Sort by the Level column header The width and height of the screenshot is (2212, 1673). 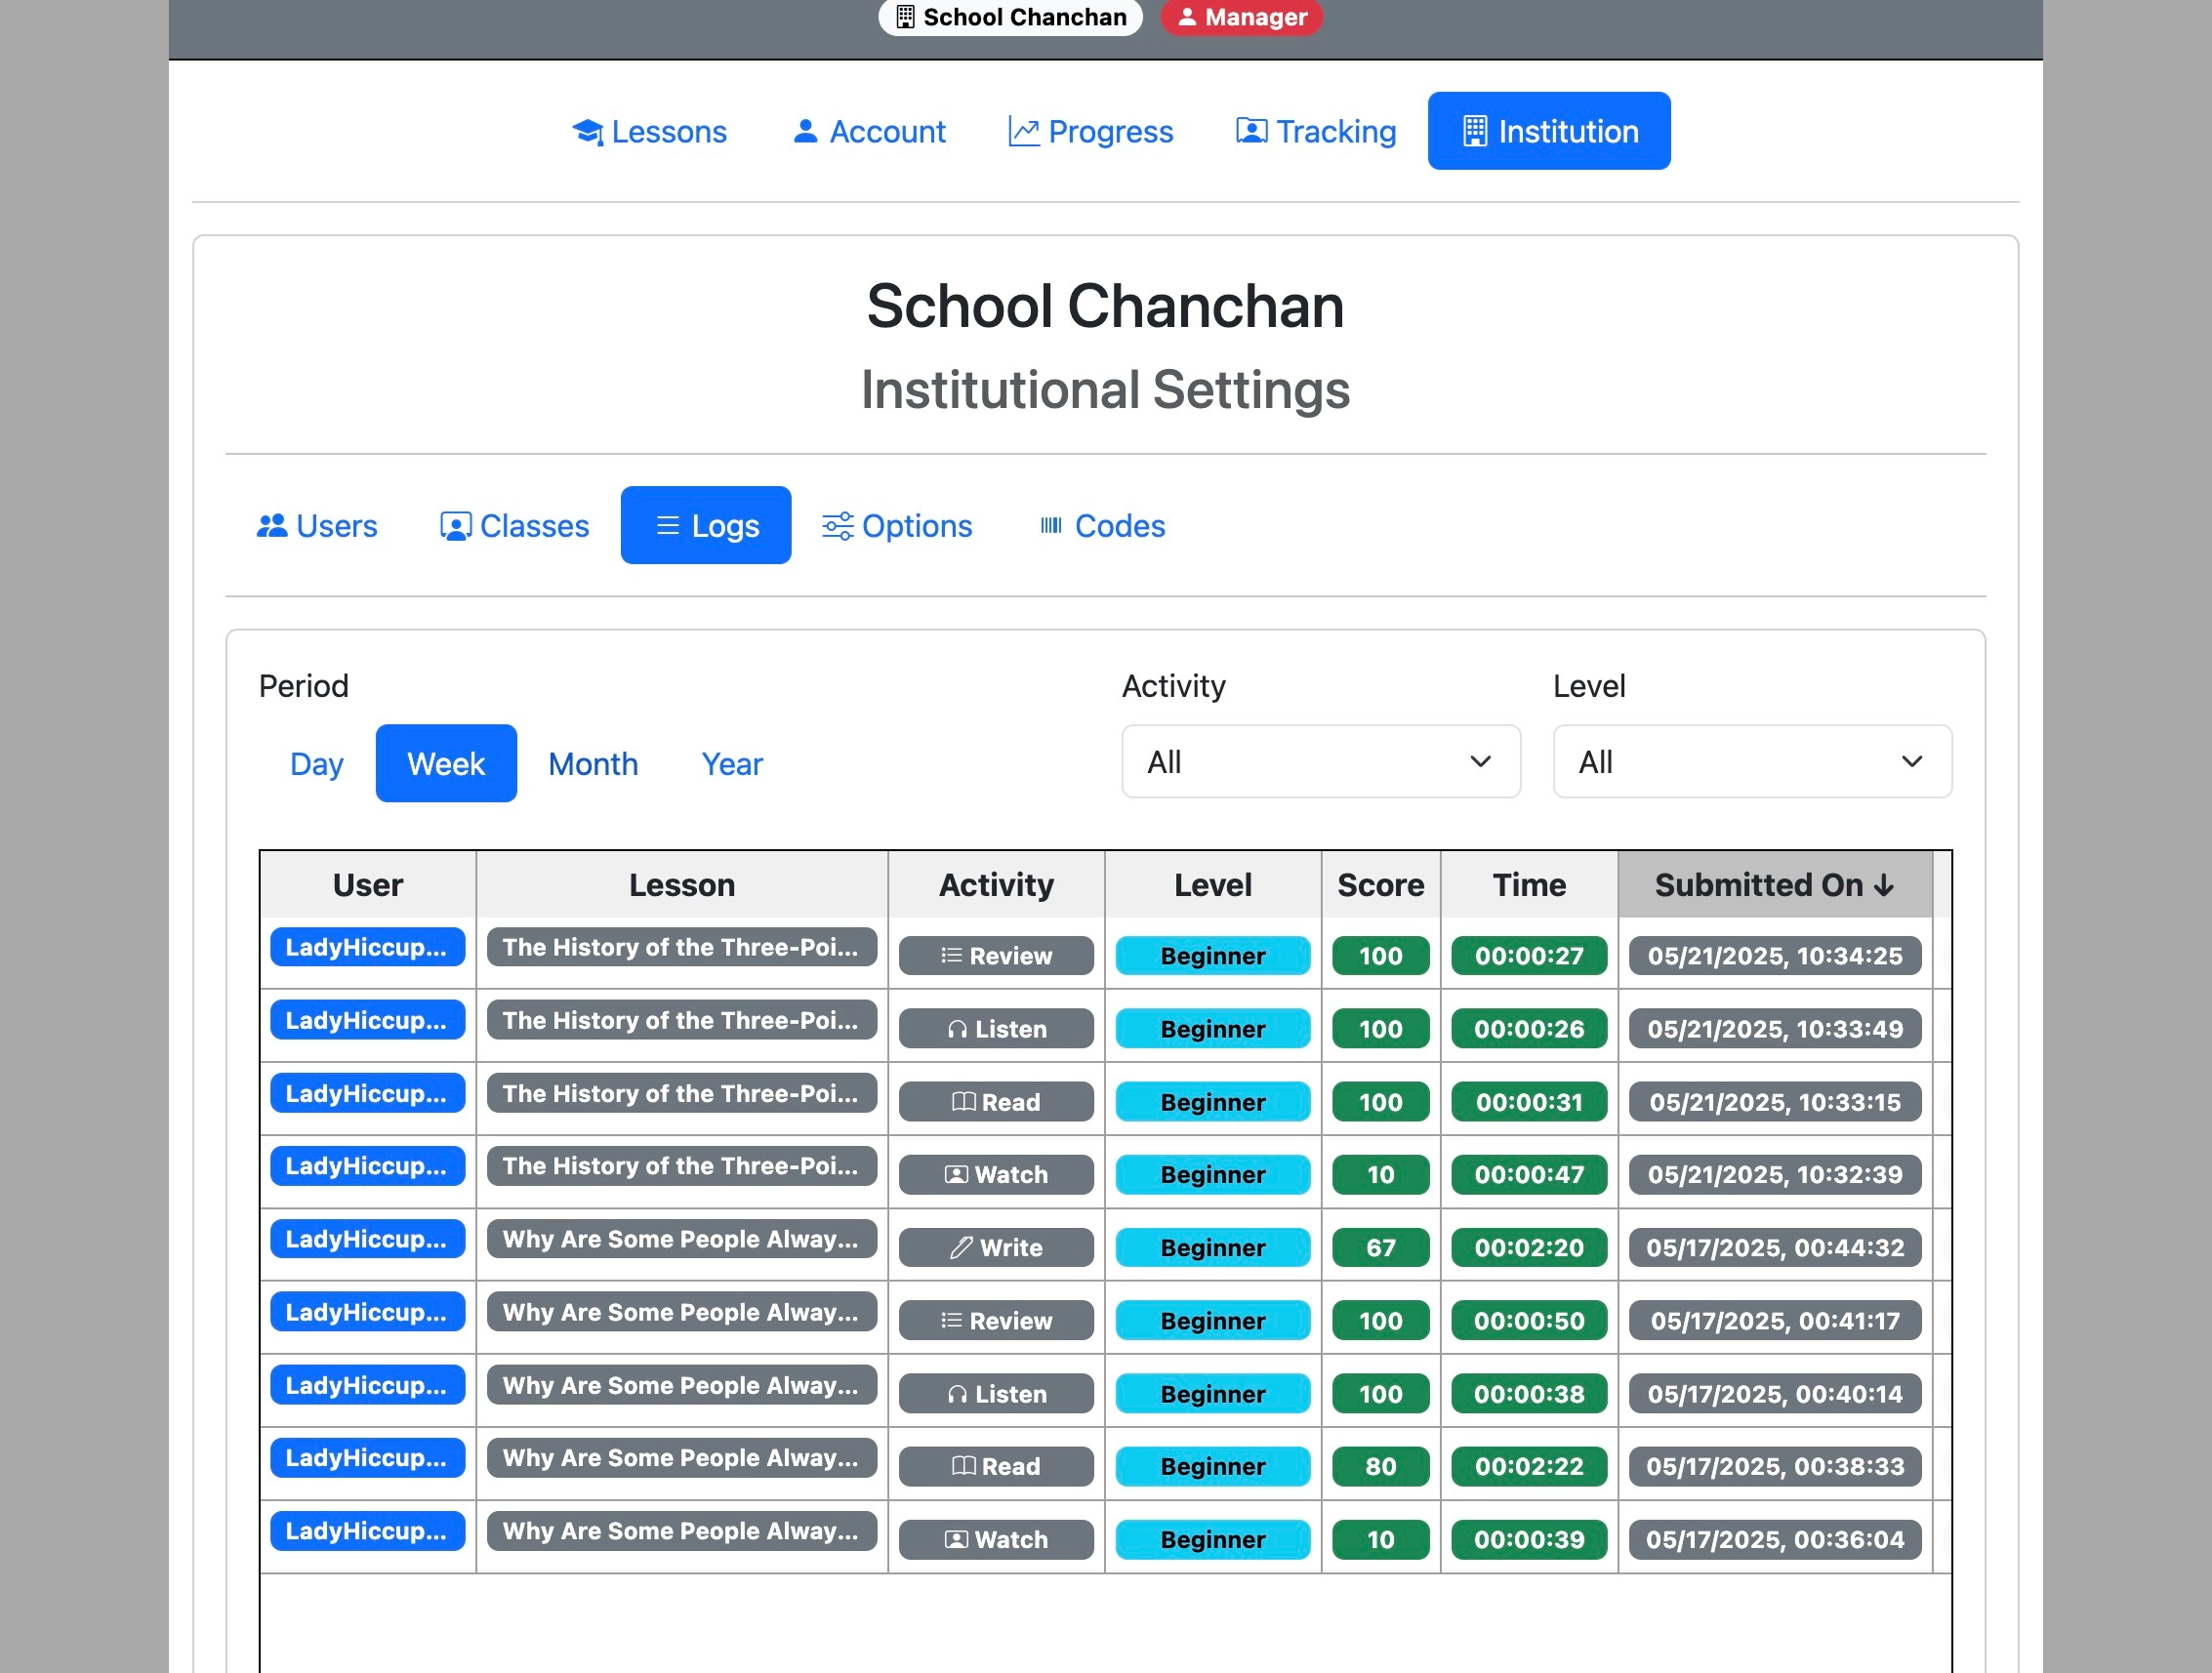(1213, 885)
